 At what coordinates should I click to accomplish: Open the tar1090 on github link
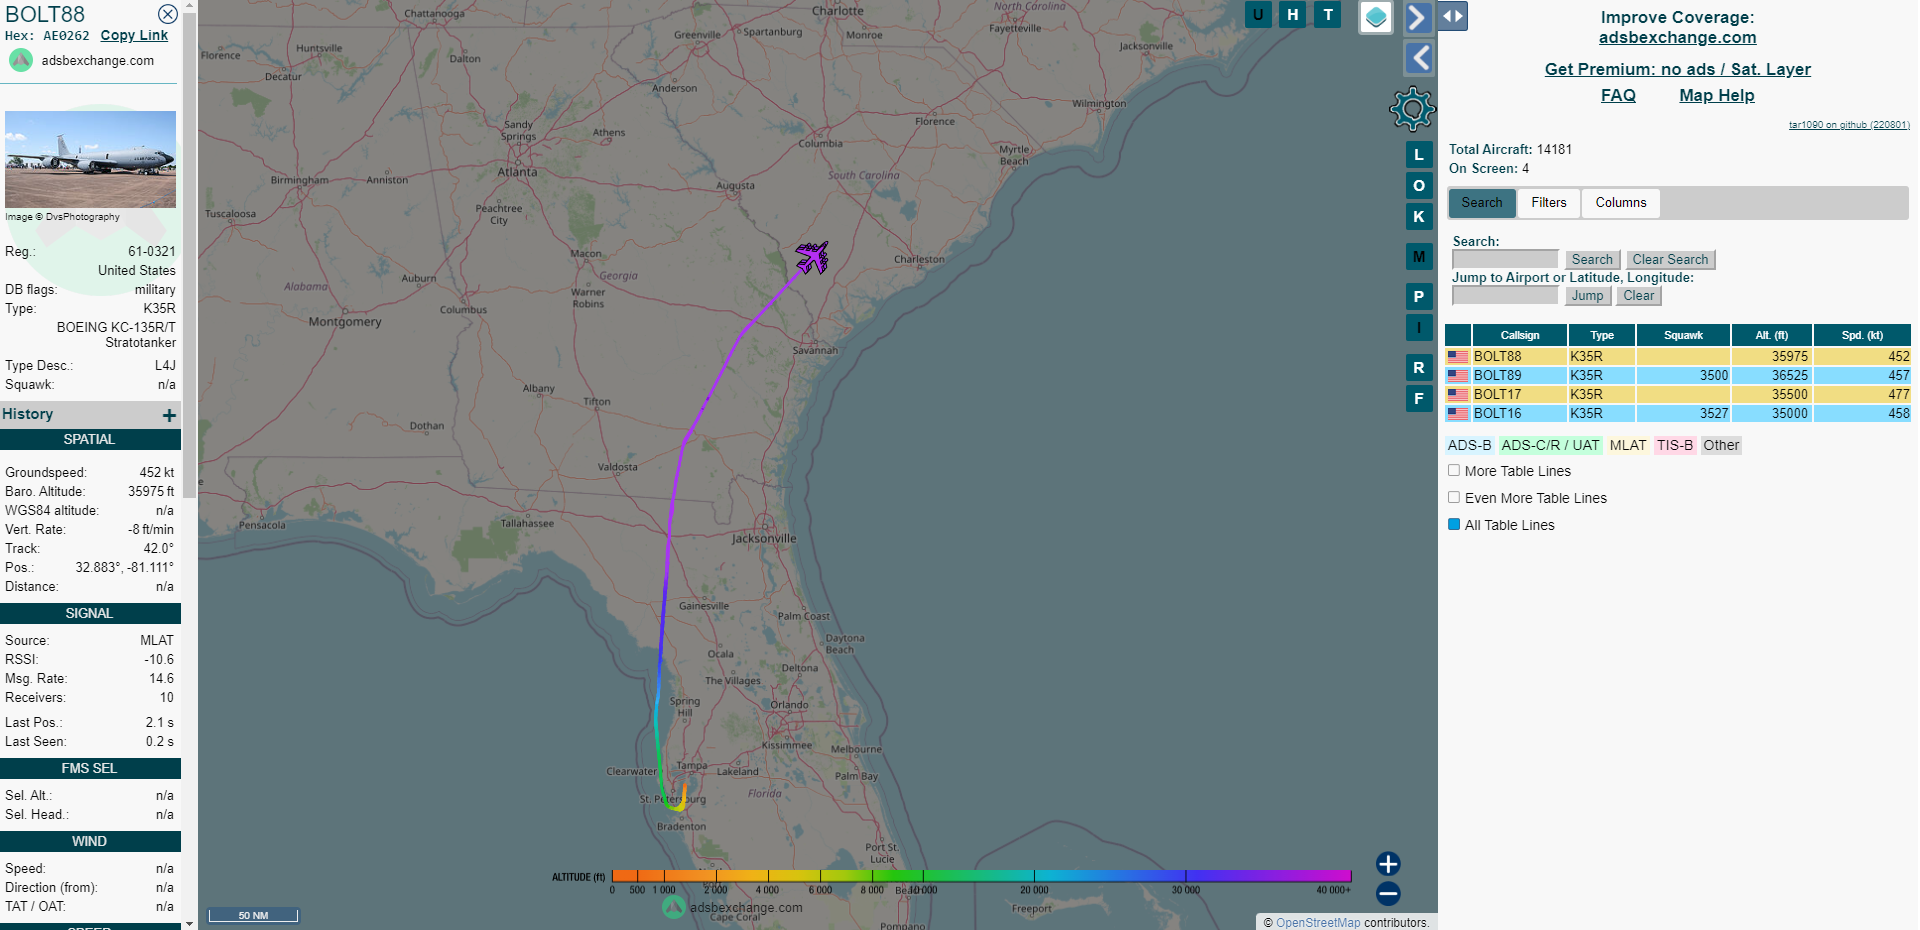(x=1849, y=125)
